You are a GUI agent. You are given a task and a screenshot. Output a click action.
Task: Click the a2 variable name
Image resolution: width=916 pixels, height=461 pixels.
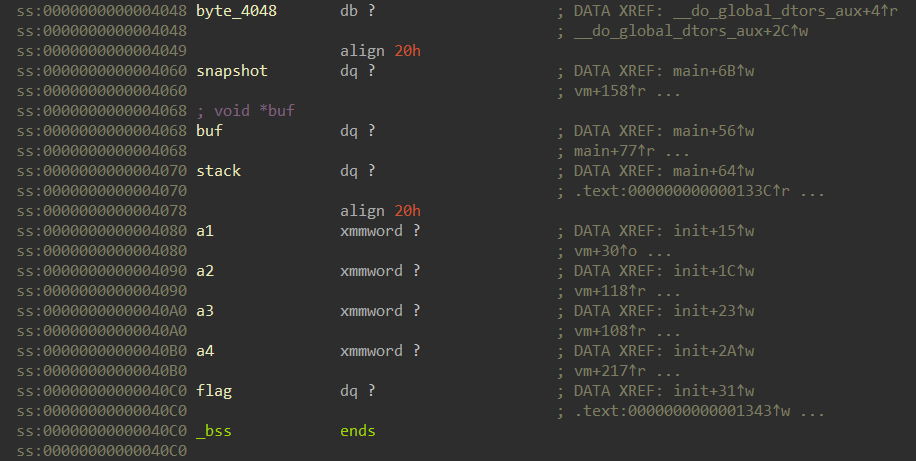click(204, 271)
